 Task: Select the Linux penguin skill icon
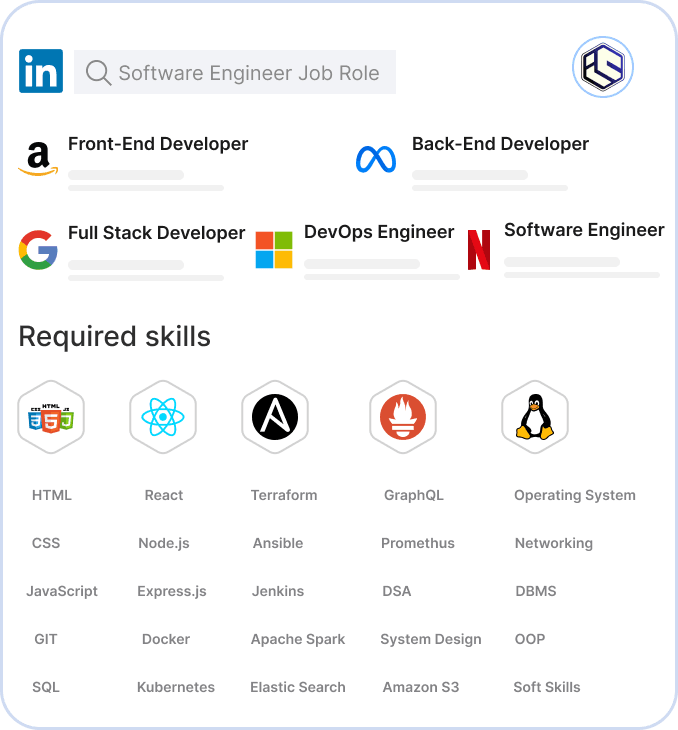535,417
